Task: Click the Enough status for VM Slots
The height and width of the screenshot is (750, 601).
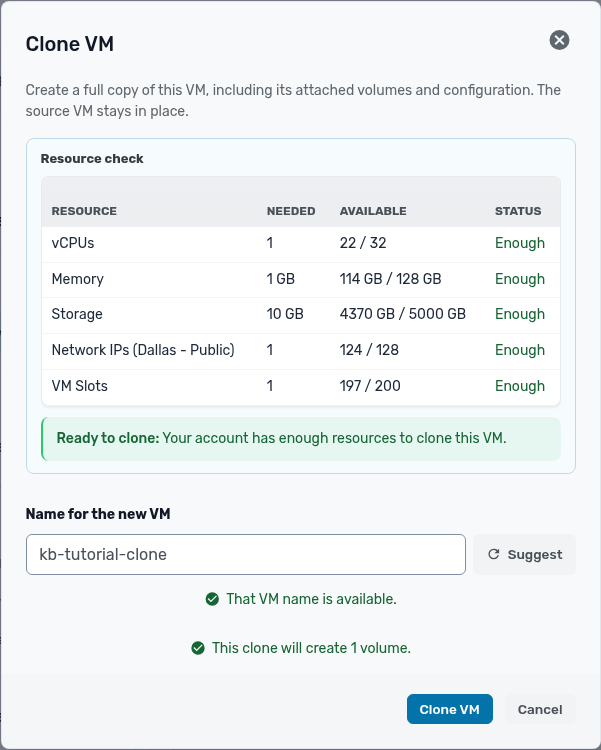Action: click(x=520, y=386)
